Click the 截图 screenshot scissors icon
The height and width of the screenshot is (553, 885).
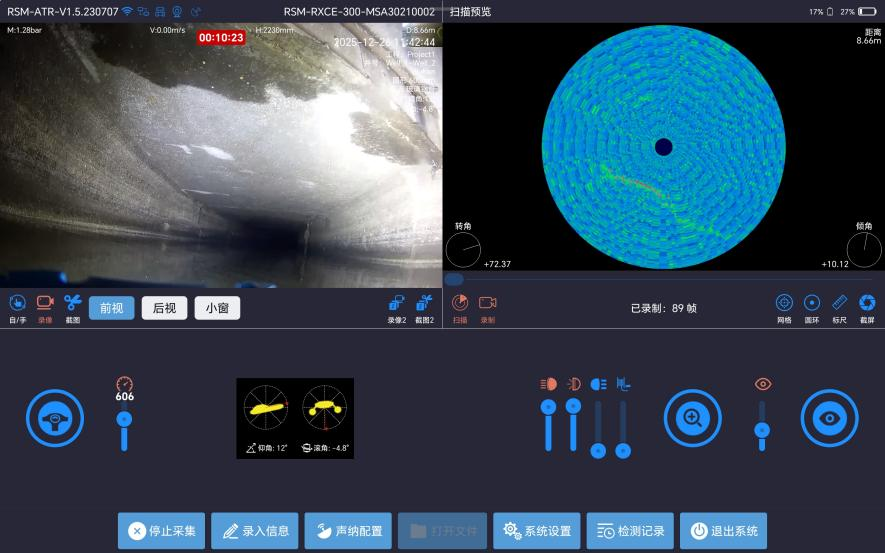coord(72,303)
